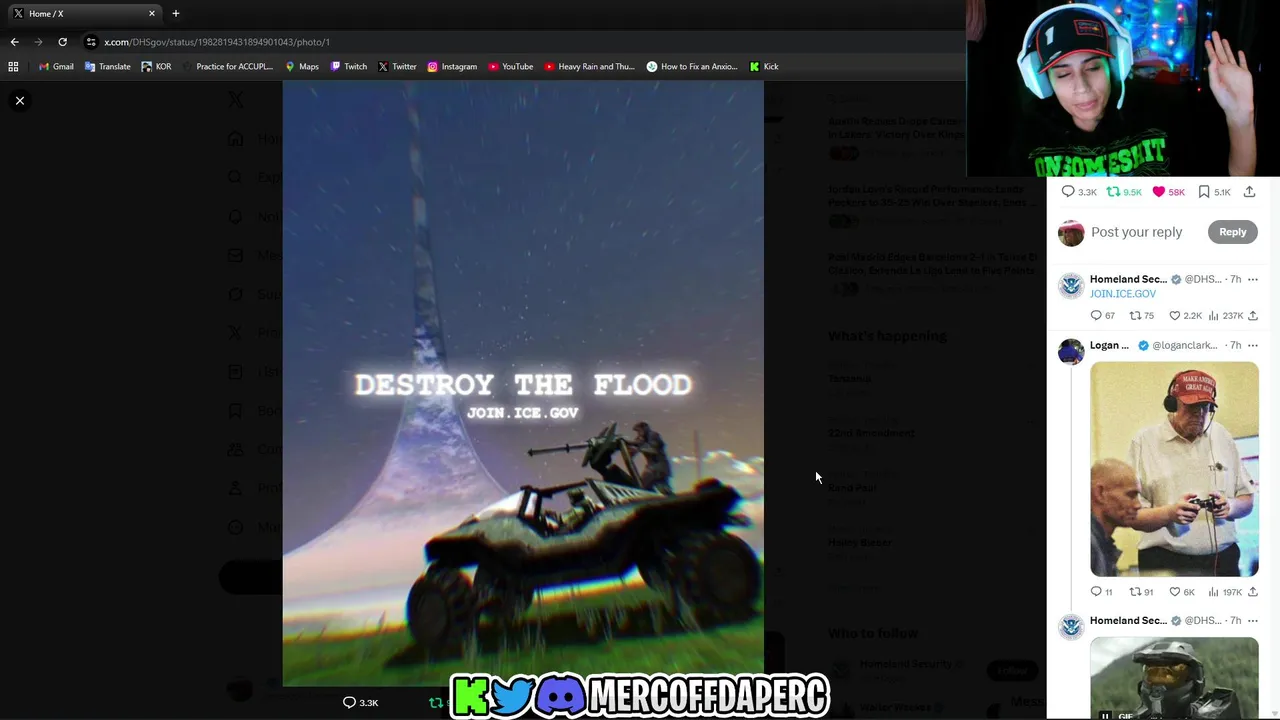This screenshot has height=720, width=1280.
Task: Open KOR bookmark
Action: (156, 66)
